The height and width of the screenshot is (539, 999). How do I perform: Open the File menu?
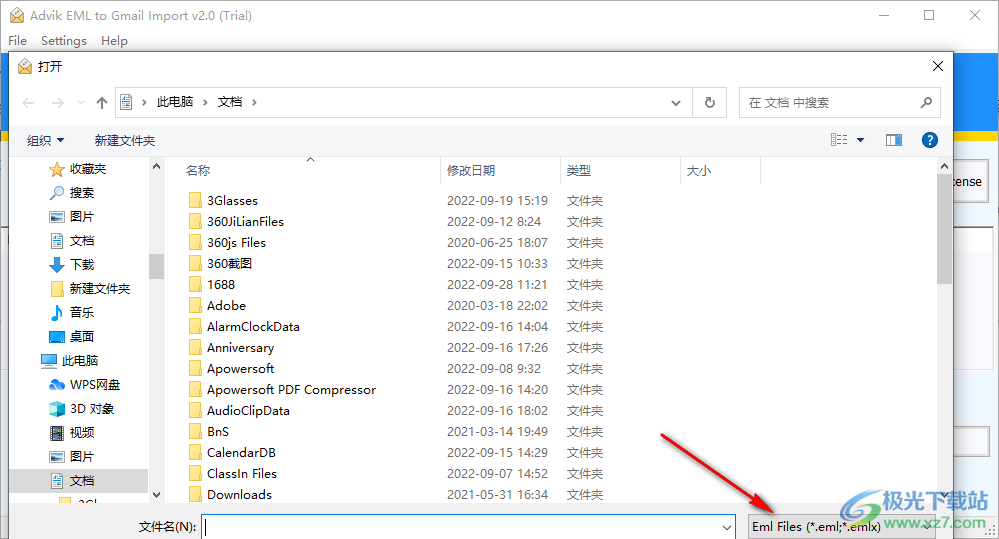tap(17, 41)
